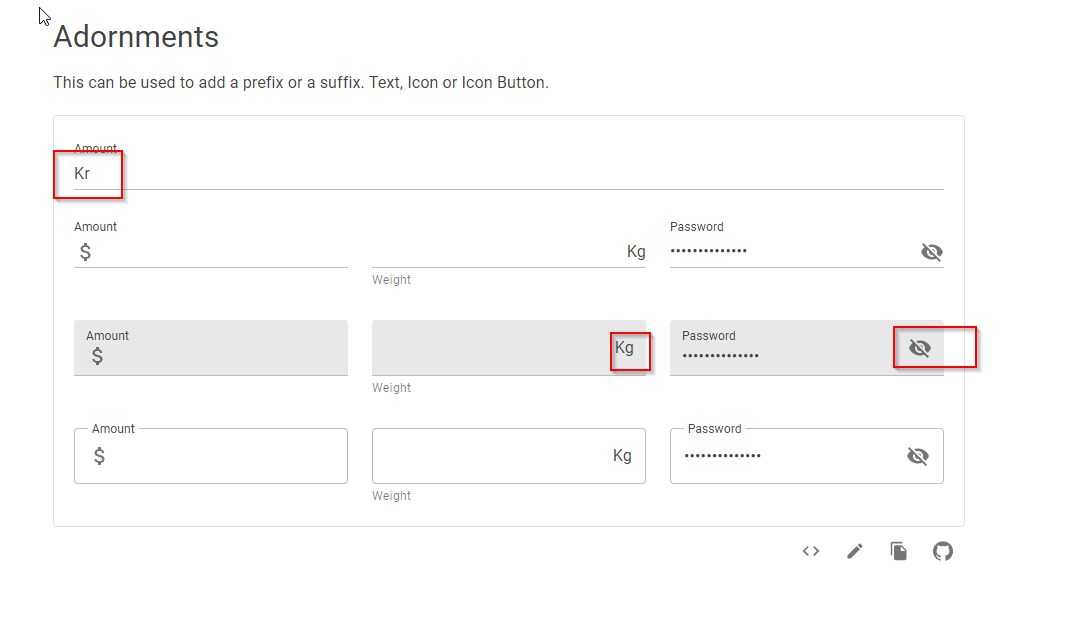
Task: Expand the code preview with the toggle
Action: [x=810, y=551]
